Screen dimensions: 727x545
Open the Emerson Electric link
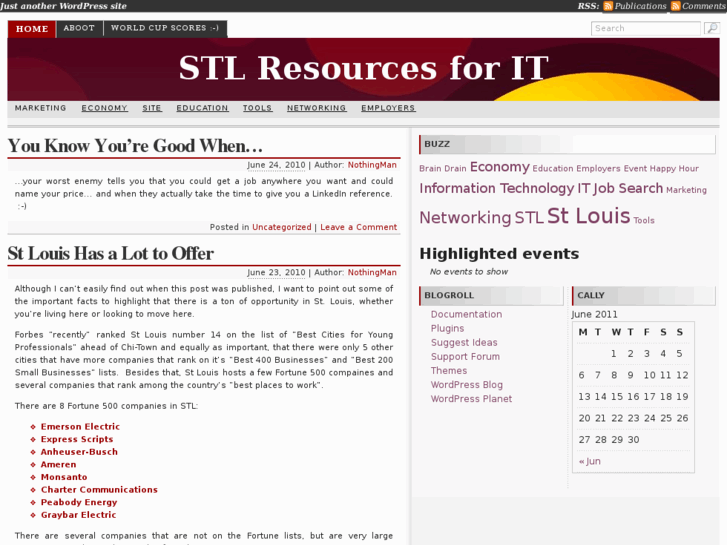[80, 426]
